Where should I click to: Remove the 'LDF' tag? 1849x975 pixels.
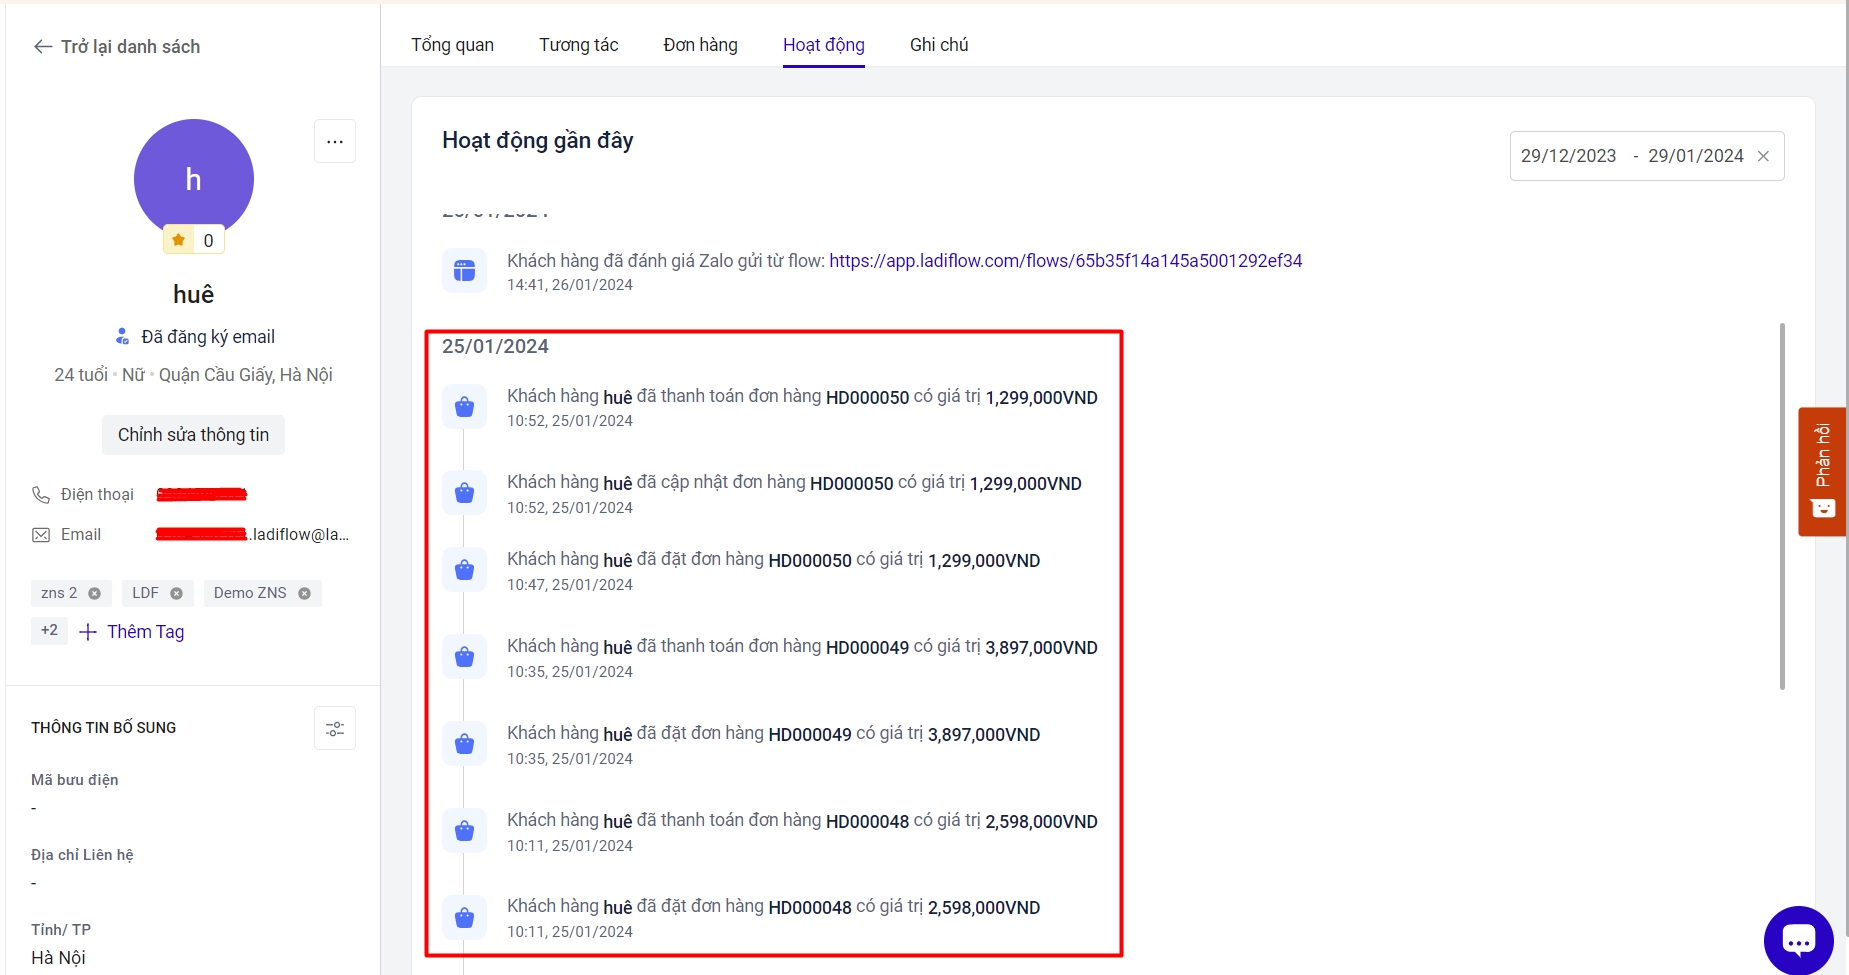click(176, 593)
